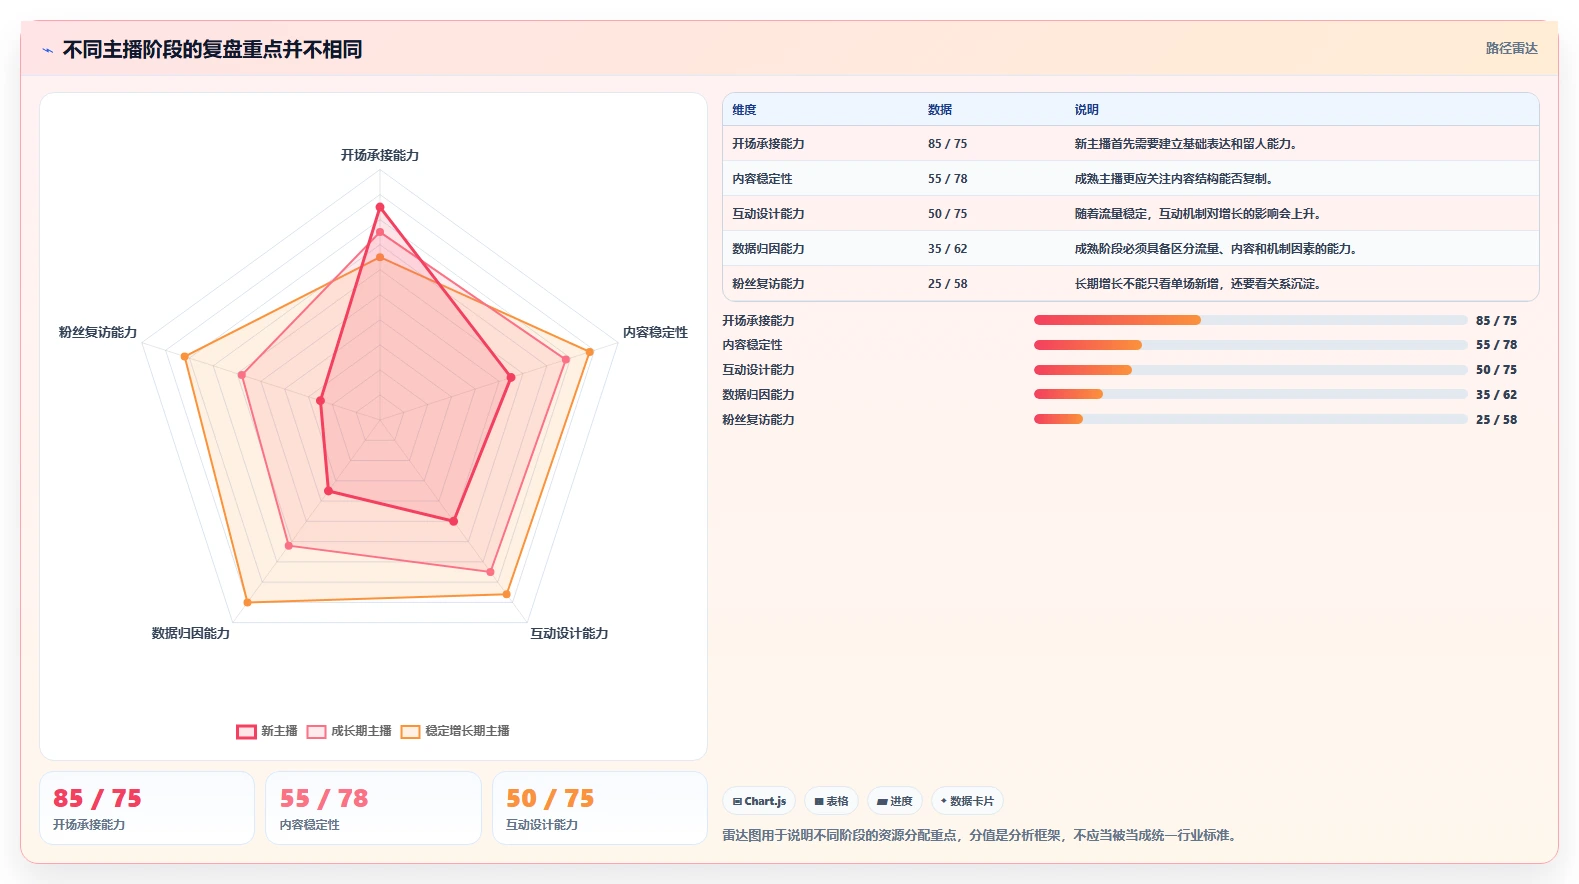Click the 进度 tag
This screenshot has height=884, width=1579.
pyautogui.click(x=895, y=801)
